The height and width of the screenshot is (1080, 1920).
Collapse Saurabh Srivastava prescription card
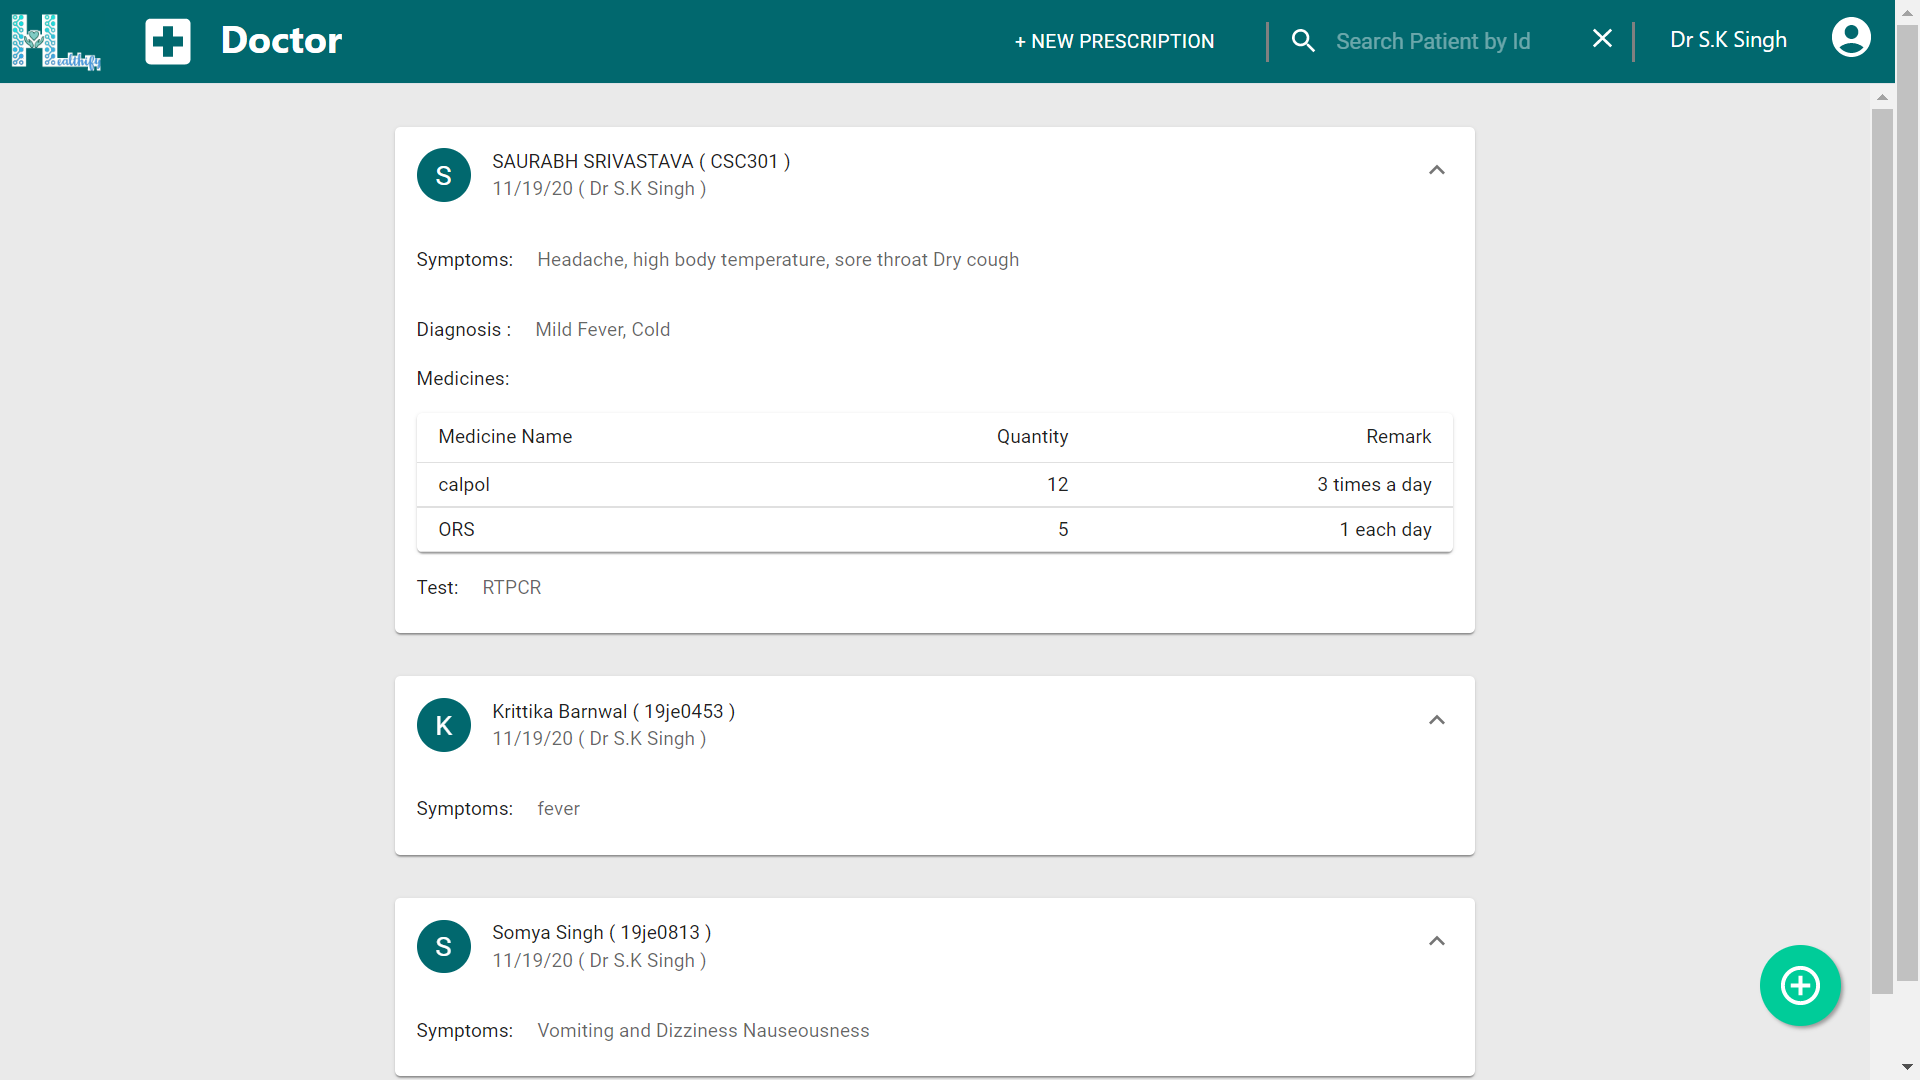pos(1436,170)
